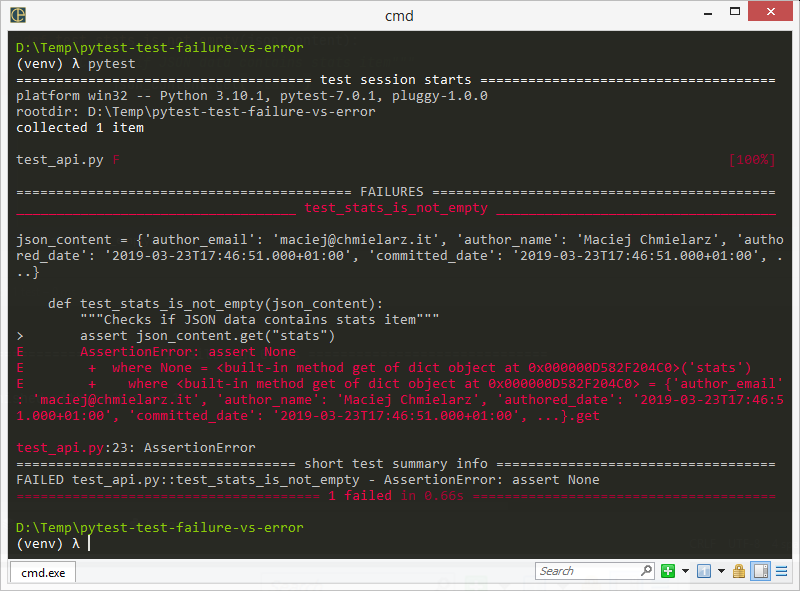
Task: Click the green new console plus icon
Action: tap(668, 571)
